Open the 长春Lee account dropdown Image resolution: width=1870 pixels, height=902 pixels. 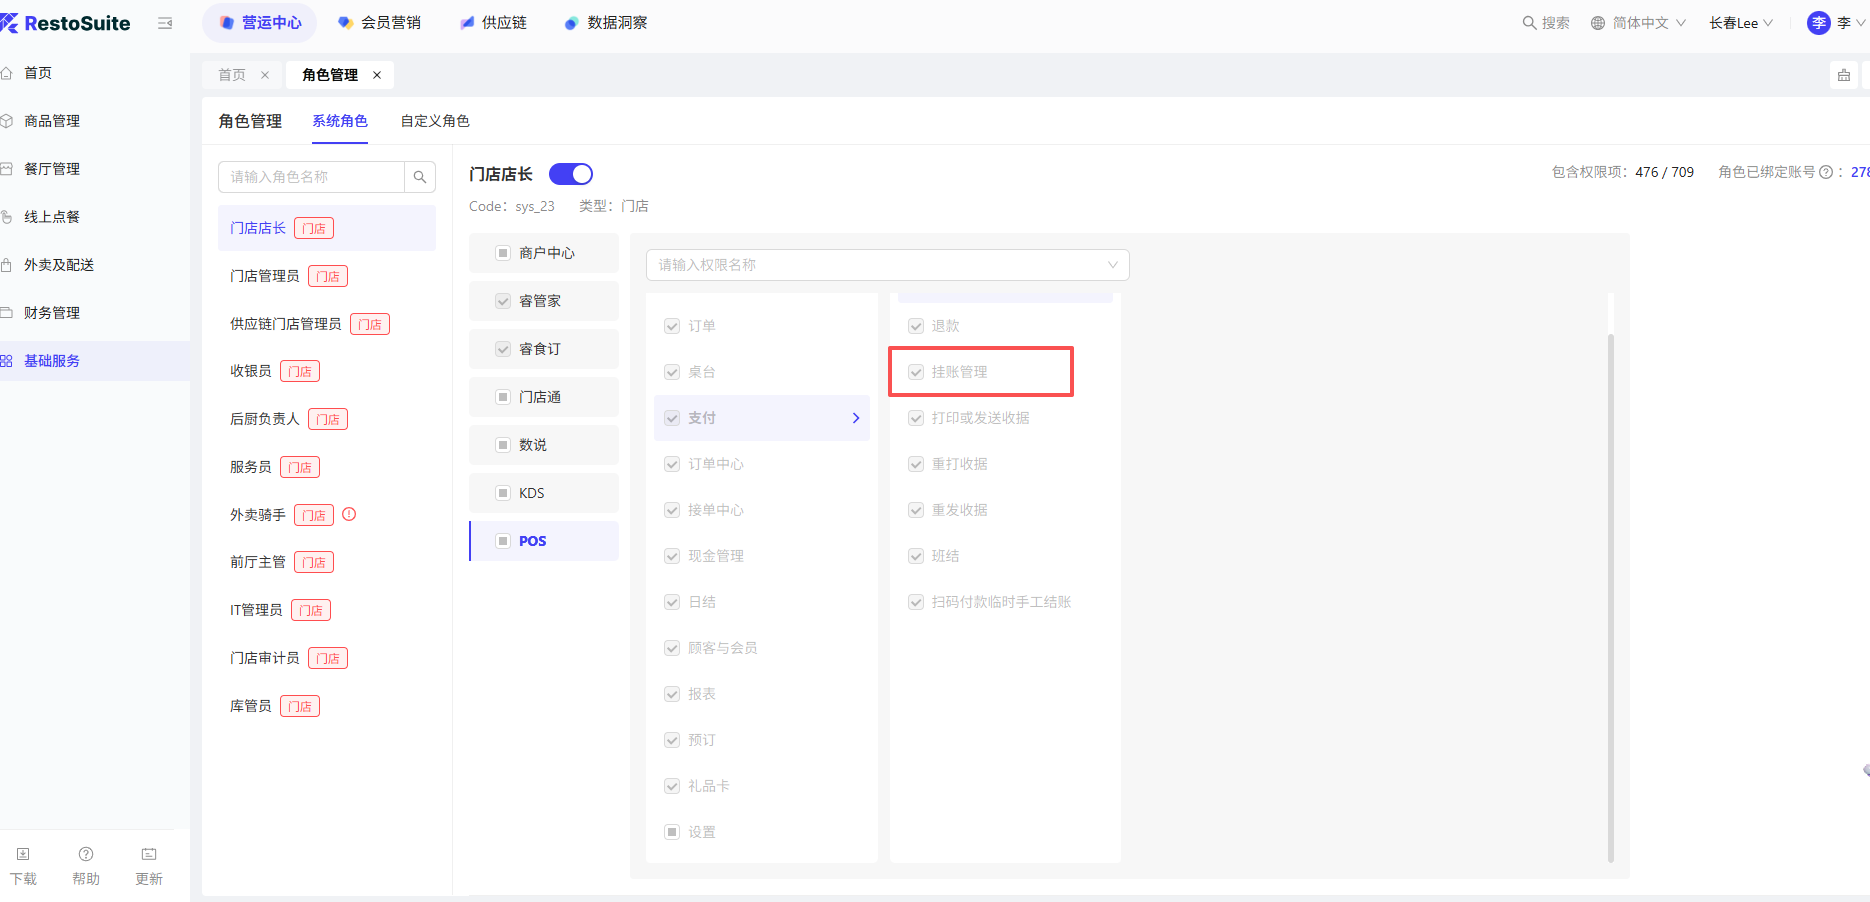point(1740,23)
